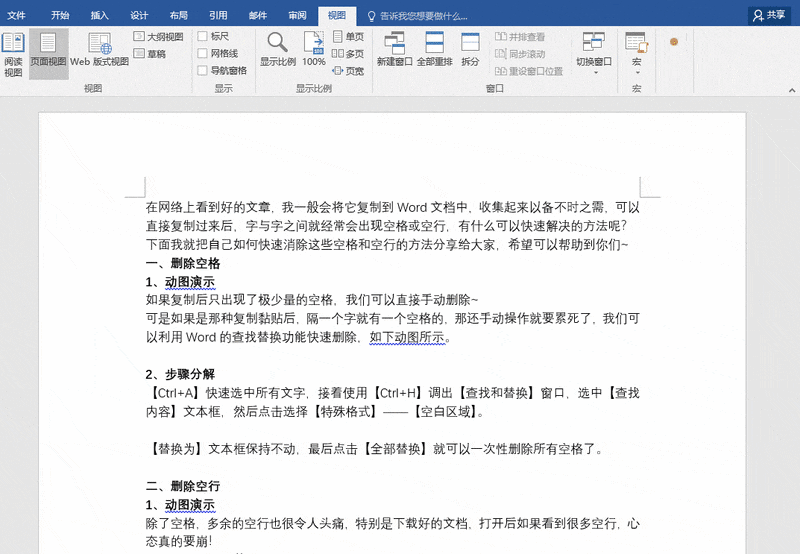Select Page Layout view (页面视图)
The image size is (800, 554).
point(48,55)
